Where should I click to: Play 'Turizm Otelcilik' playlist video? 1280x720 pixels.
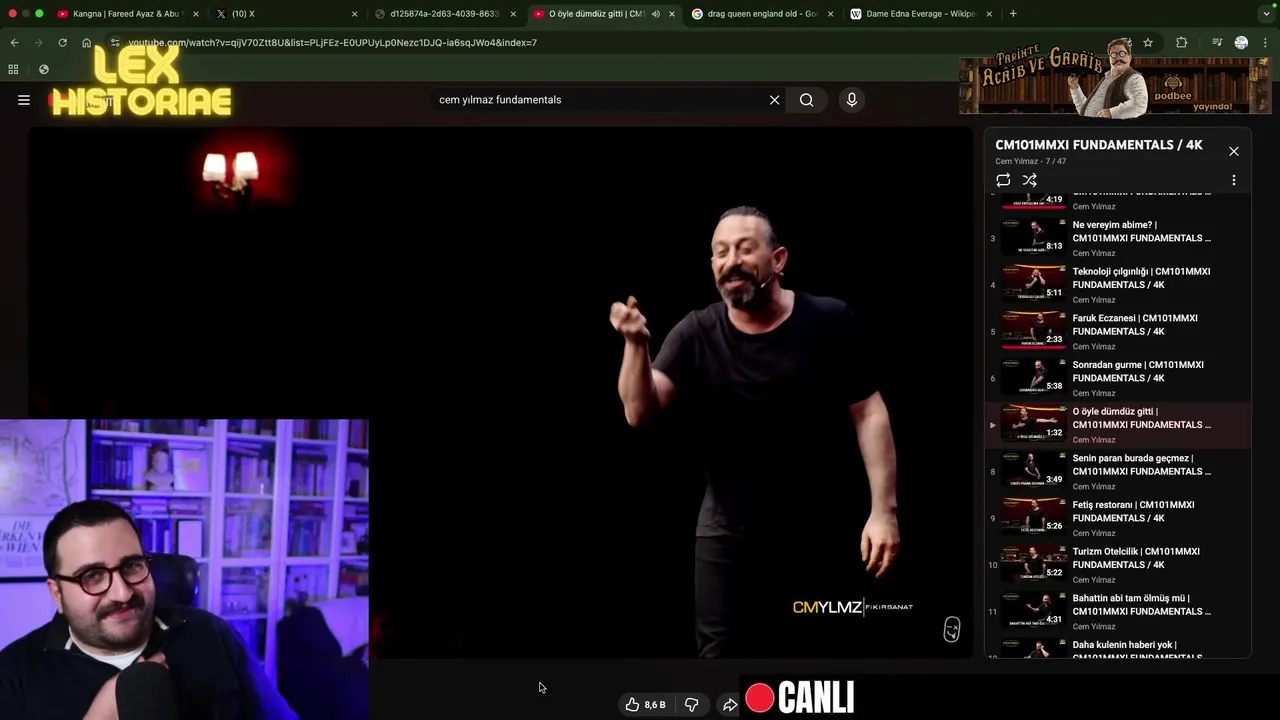tap(1118, 565)
